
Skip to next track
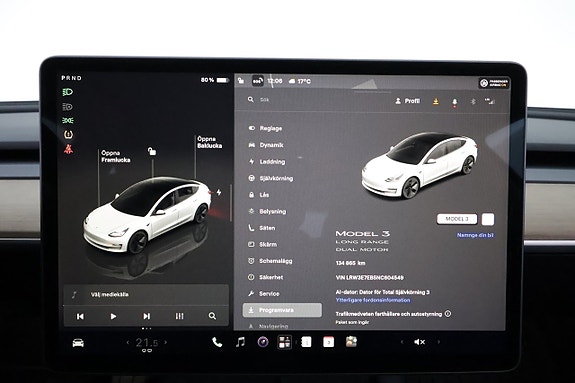[x=146, y=316]
